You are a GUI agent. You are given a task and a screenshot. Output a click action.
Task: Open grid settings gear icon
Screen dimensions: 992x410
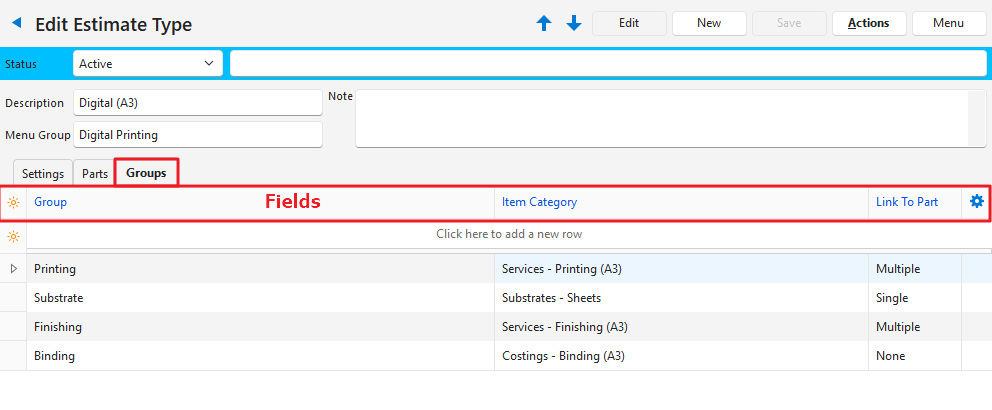coord(976,201)
